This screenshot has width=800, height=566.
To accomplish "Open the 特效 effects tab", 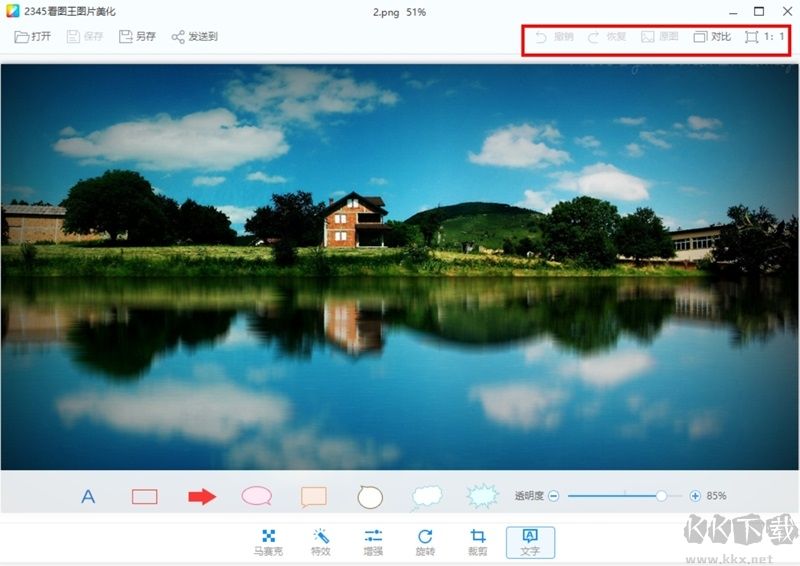I will coord(321,542).
